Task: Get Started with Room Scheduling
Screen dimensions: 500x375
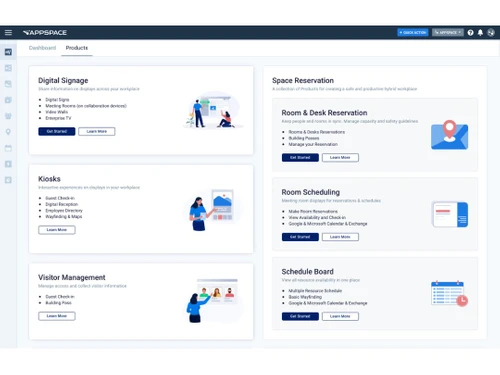Action: coord(300,237)
